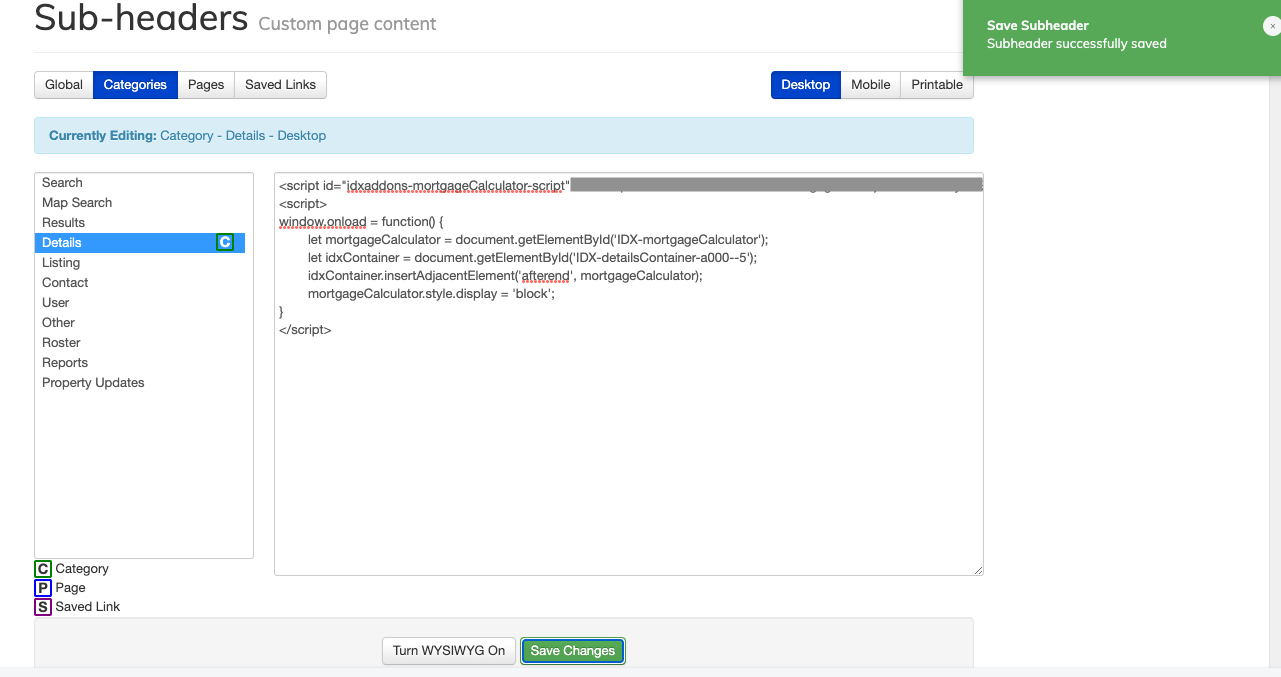Click the P Page legend icon
The height and width of the screenshot is (677, 1281).
click(42, 588)
